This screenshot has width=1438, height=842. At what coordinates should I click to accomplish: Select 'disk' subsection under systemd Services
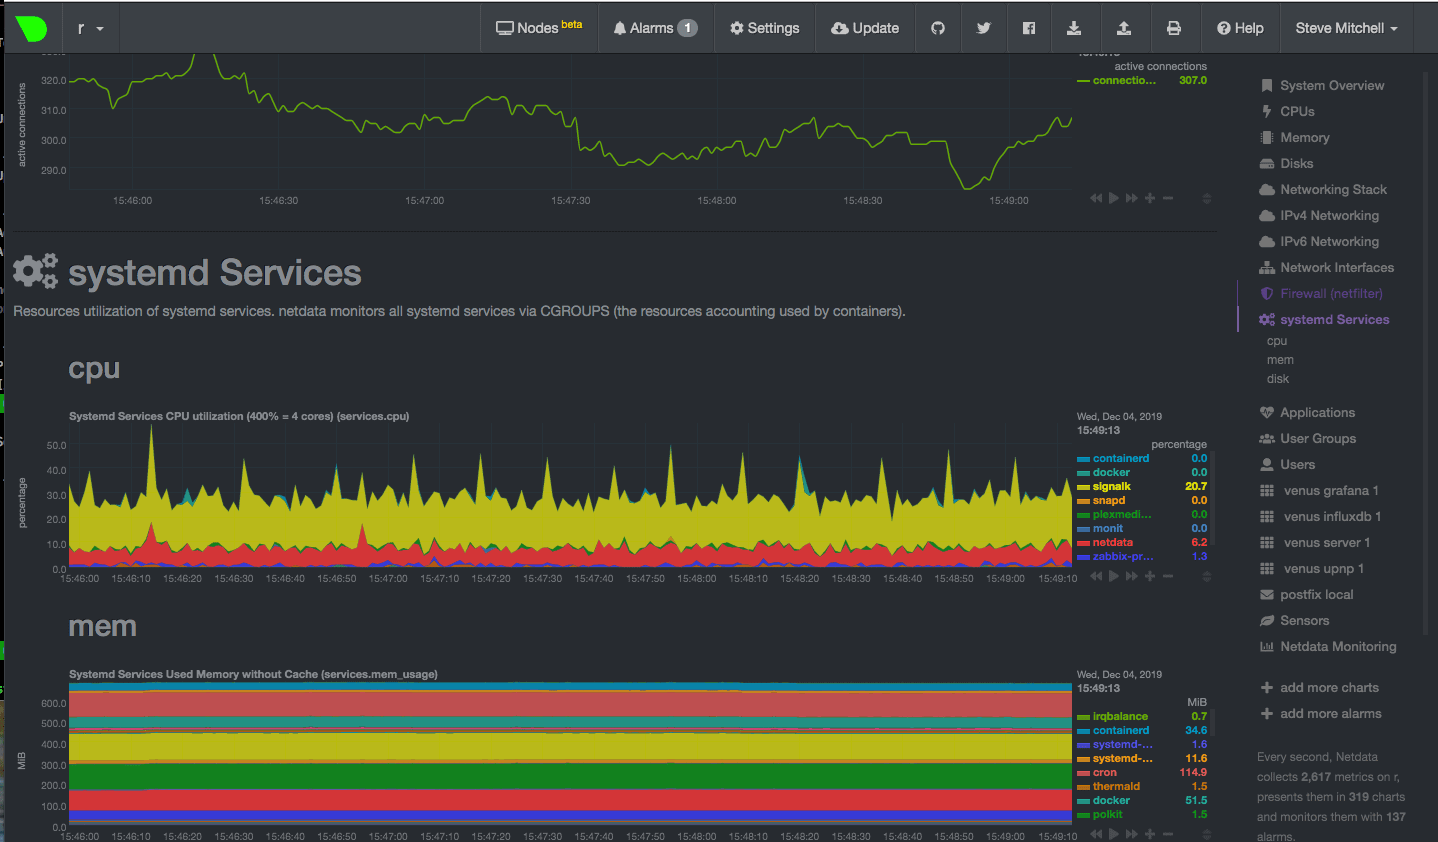click(1278, 379)
